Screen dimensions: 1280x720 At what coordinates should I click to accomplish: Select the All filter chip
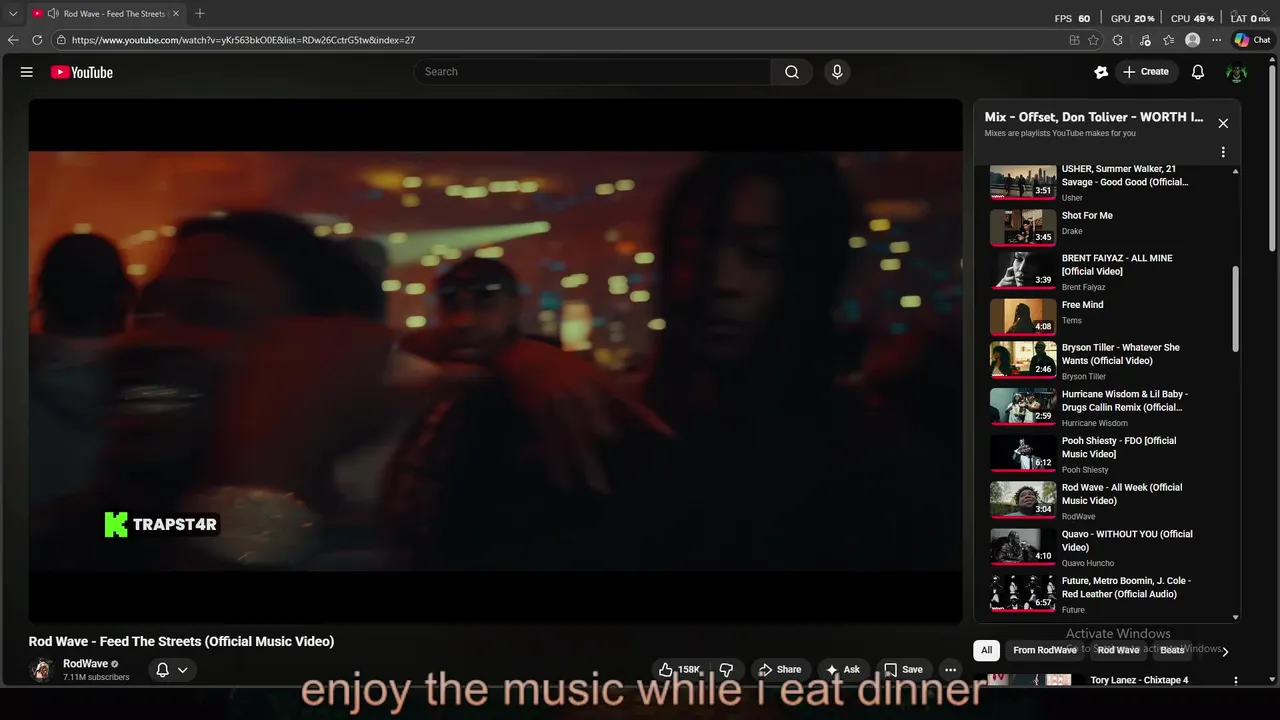click(x=986, y=650)
